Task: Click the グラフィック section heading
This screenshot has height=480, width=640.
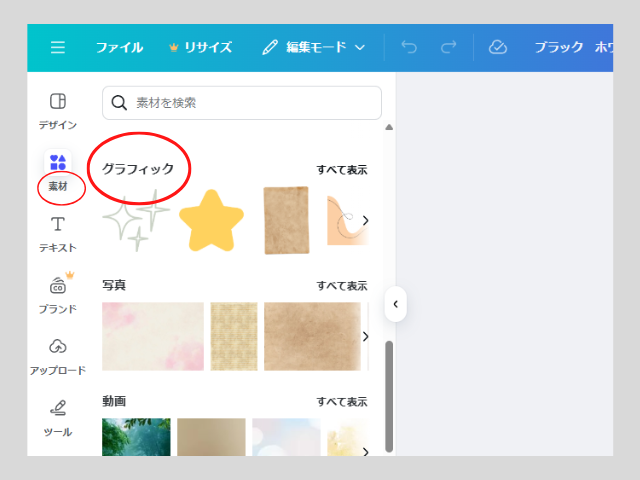Action: tap(138, 169)
